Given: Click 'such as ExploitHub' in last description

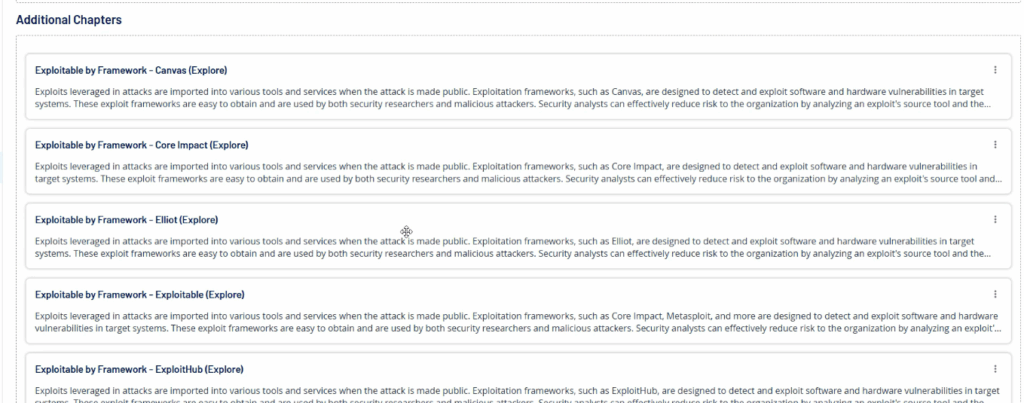Looking at the screenshot, I should pos(642,391).
